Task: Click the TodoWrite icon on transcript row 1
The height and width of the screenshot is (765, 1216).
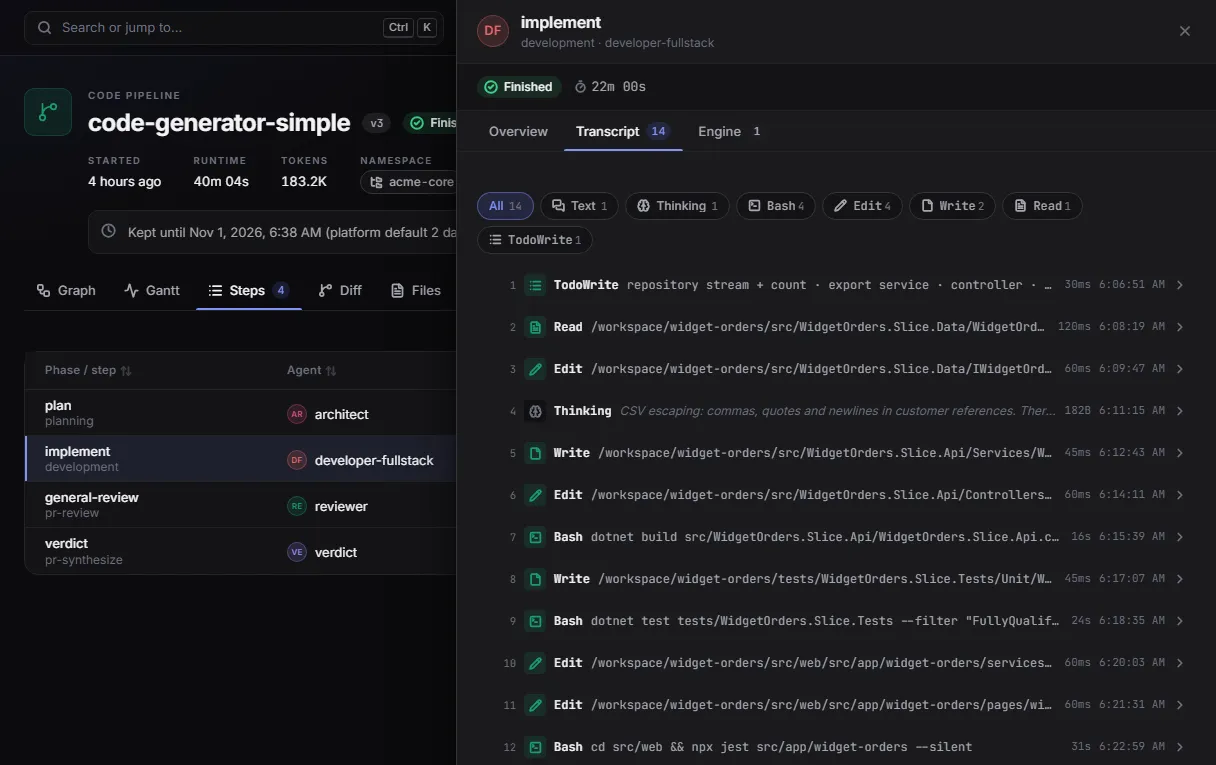Action: pos(535,285)
